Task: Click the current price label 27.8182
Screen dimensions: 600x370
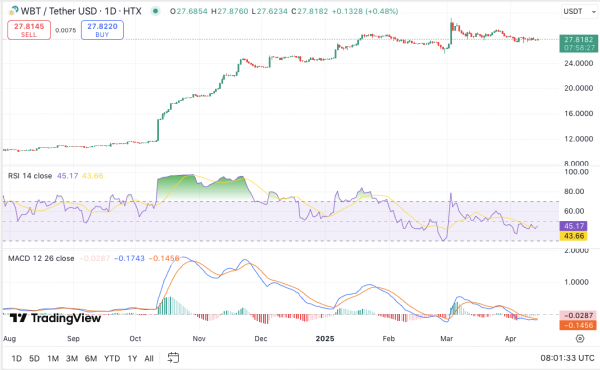Action: pyautogui.click(x=579, y=39)
